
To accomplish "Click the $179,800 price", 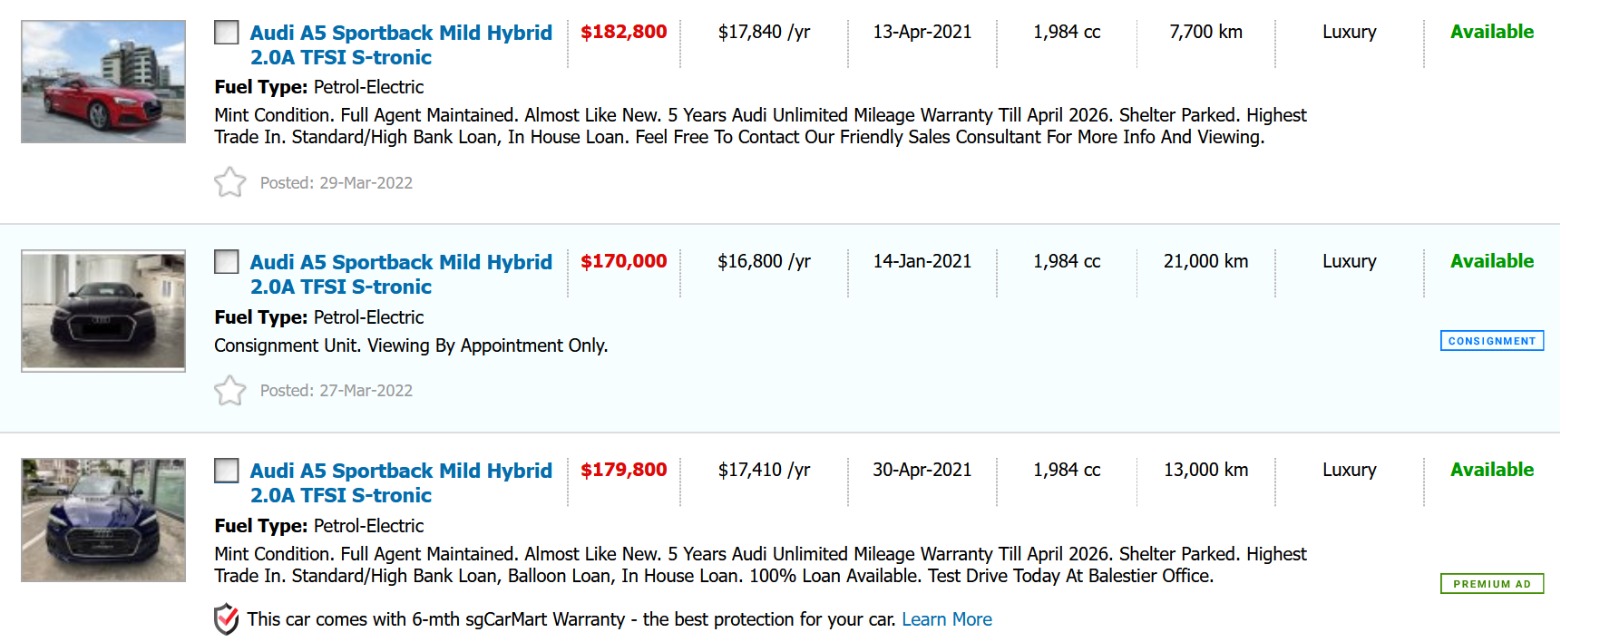I will pos(623,470).
